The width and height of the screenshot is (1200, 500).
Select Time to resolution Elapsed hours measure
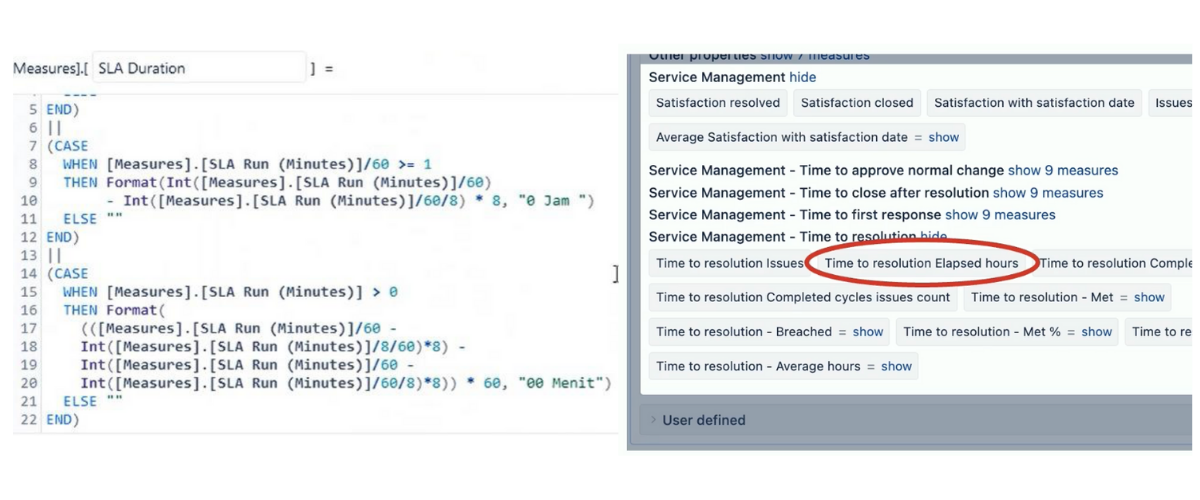point(921,263)
